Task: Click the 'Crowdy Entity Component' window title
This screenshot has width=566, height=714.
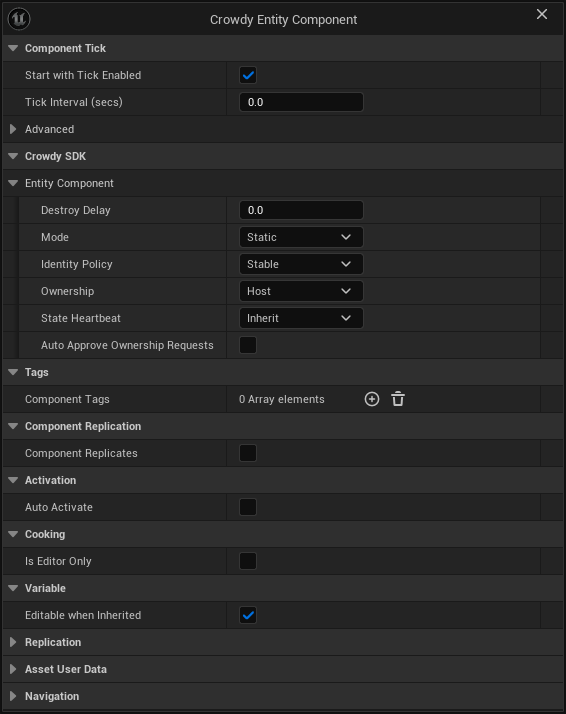Action: coord(283,20)
